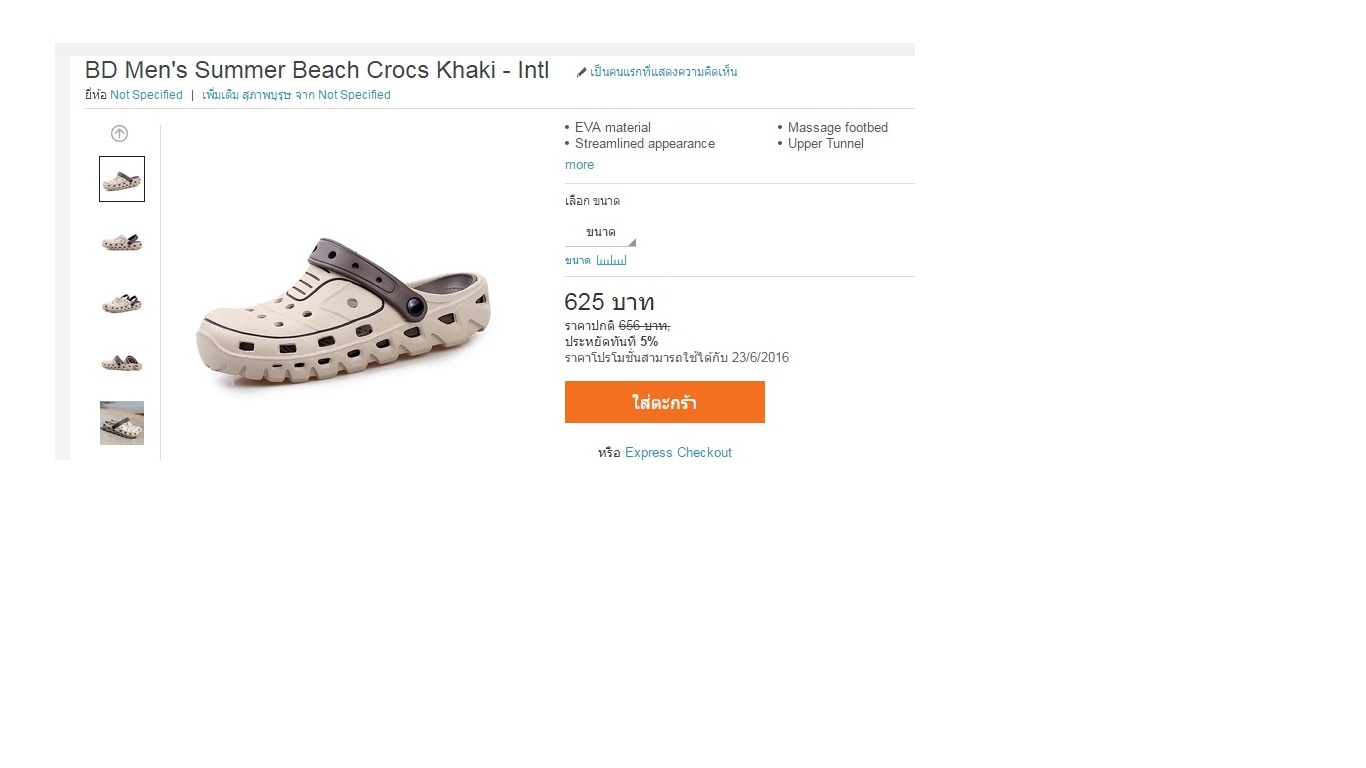Viewport: 1366px width, 768px height.
Task: Add item to cart with orange ใส่ตะกร้า button
Action: click(x=665, y=402)
